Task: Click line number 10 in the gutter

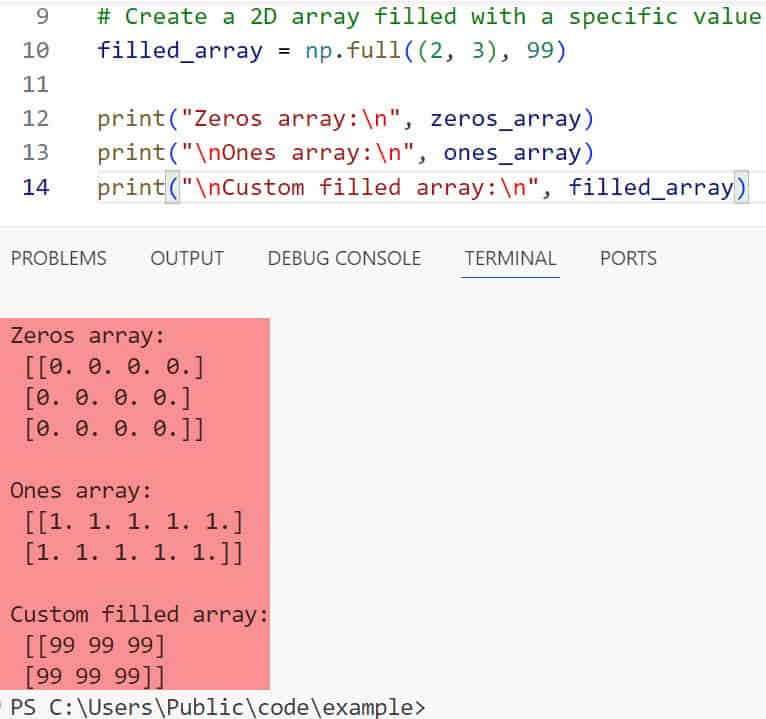Action: pyautogui.click(x=35, y=51)
